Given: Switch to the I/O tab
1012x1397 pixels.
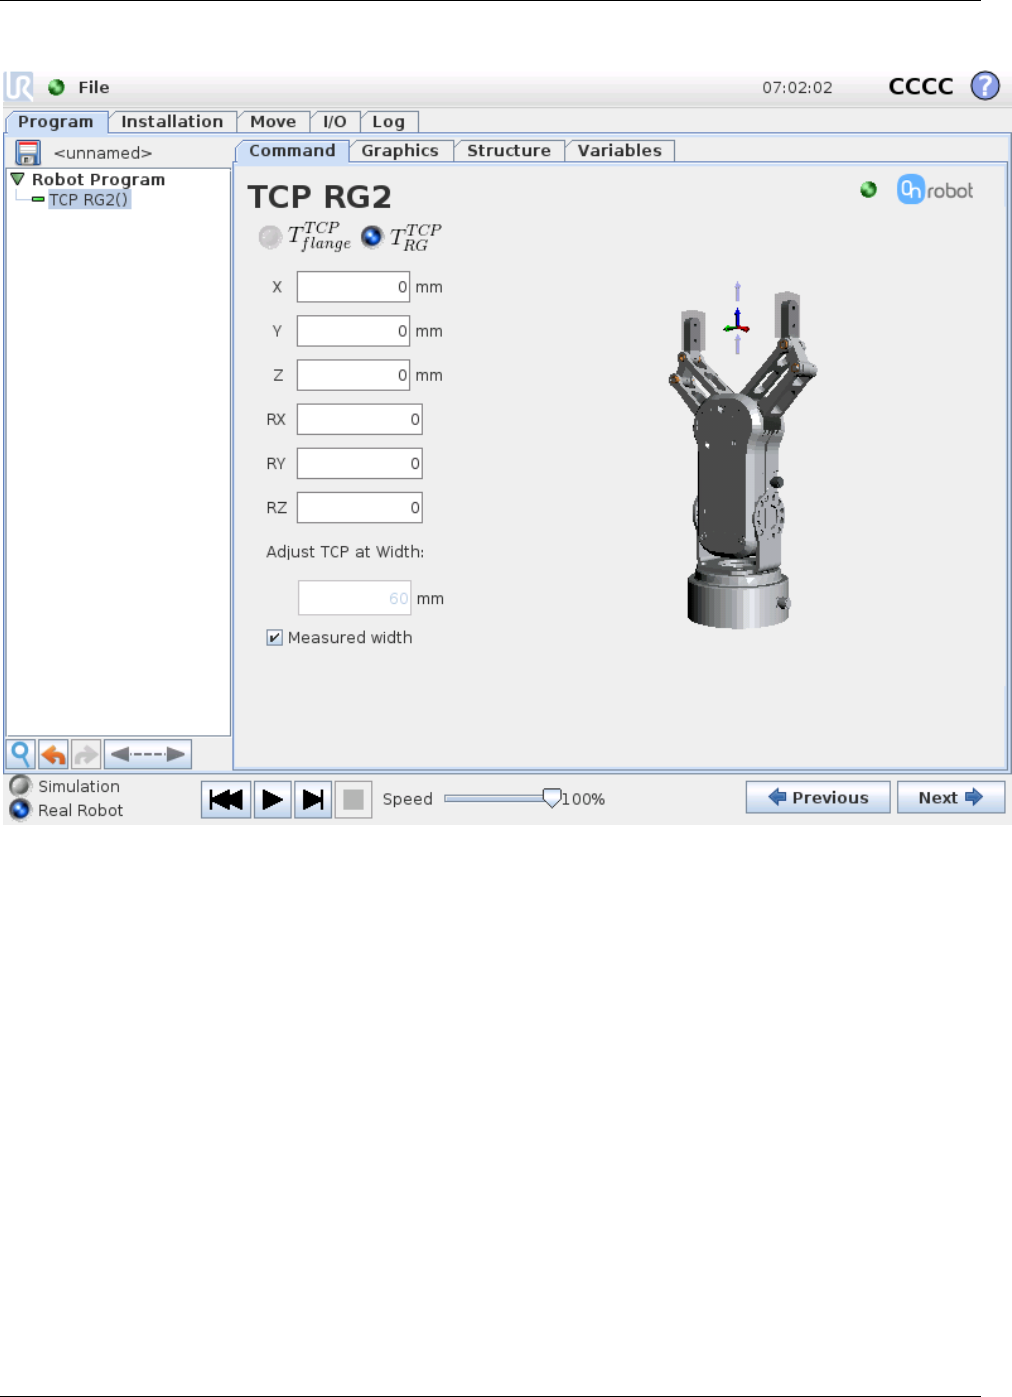Looking at the screenshot, I should (334, 121).
